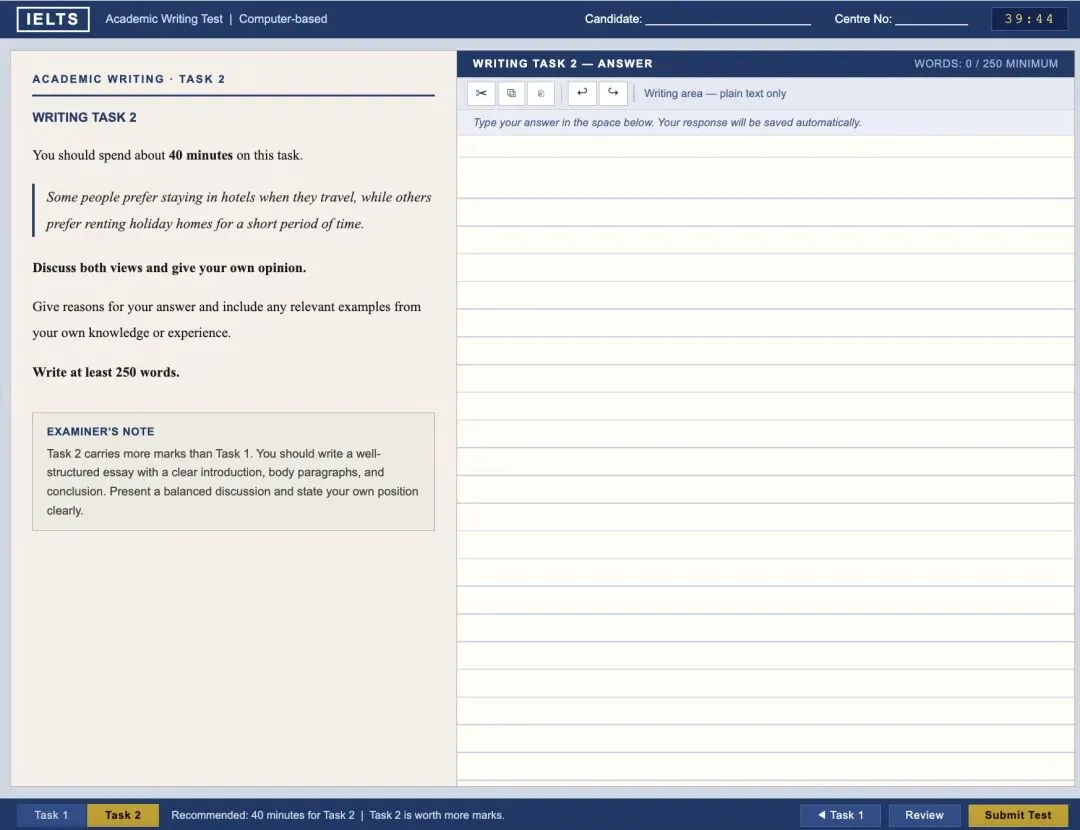The height and width of the screenshot is (830, 1080).
Task: Select the Task 2 tab
Action: 123,815
